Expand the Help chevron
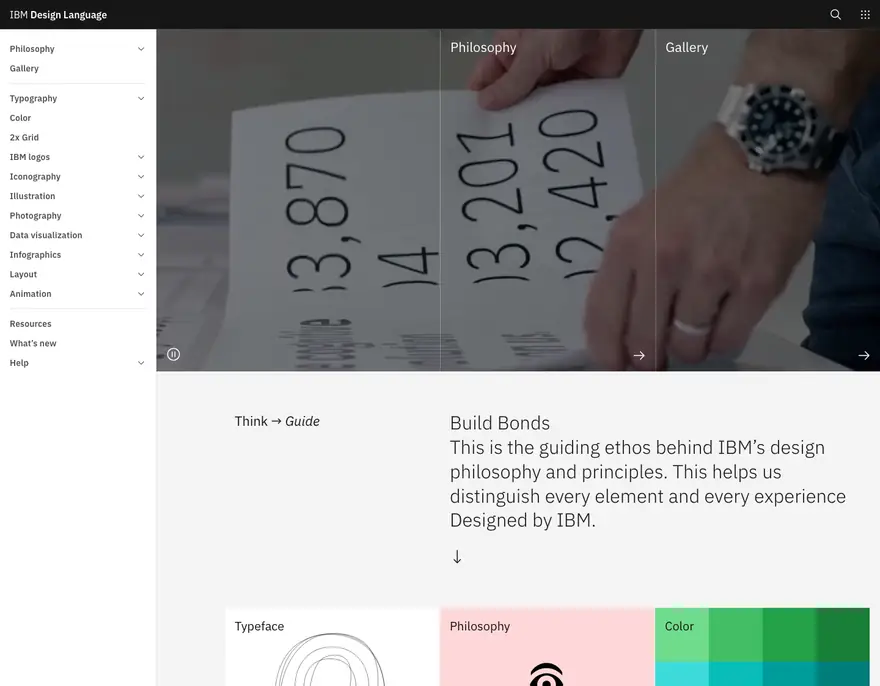 pyautogui.click(x=141, y=363)
